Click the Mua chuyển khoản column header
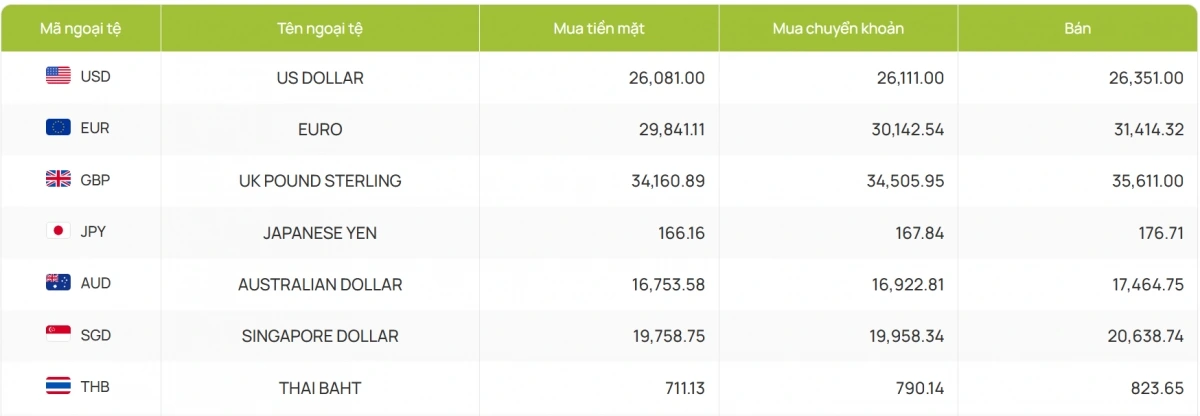The height and width of the screenshot is (416, 1200). point(838,28)
